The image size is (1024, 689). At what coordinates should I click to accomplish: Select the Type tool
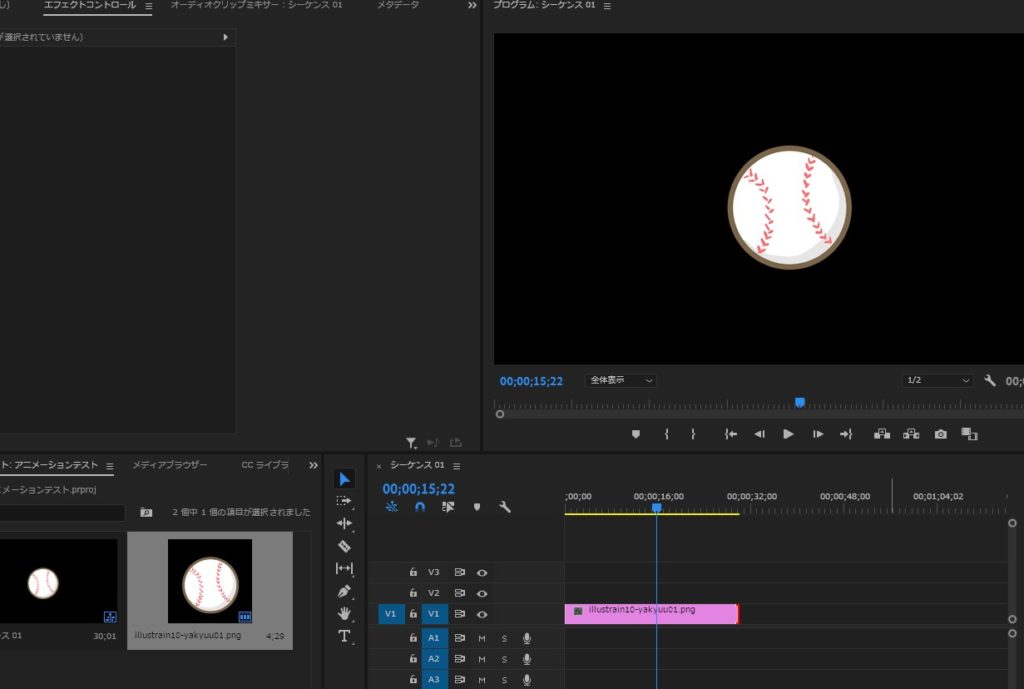(x=344, y=636)
